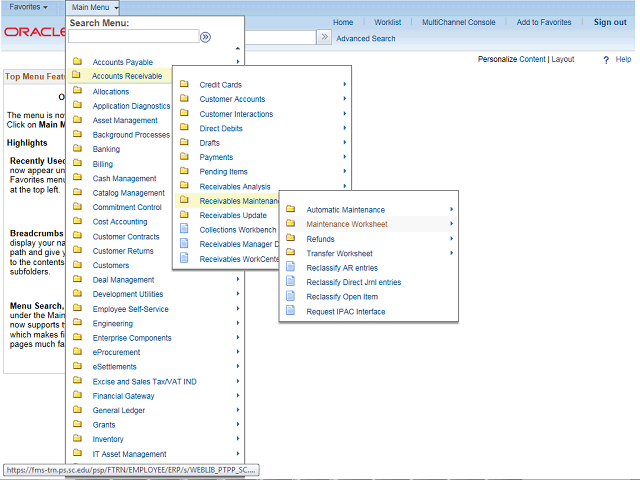Expand the Payments submenu arrow
The width and height of the screenshot is (640, 480).
tap(345, 157)
